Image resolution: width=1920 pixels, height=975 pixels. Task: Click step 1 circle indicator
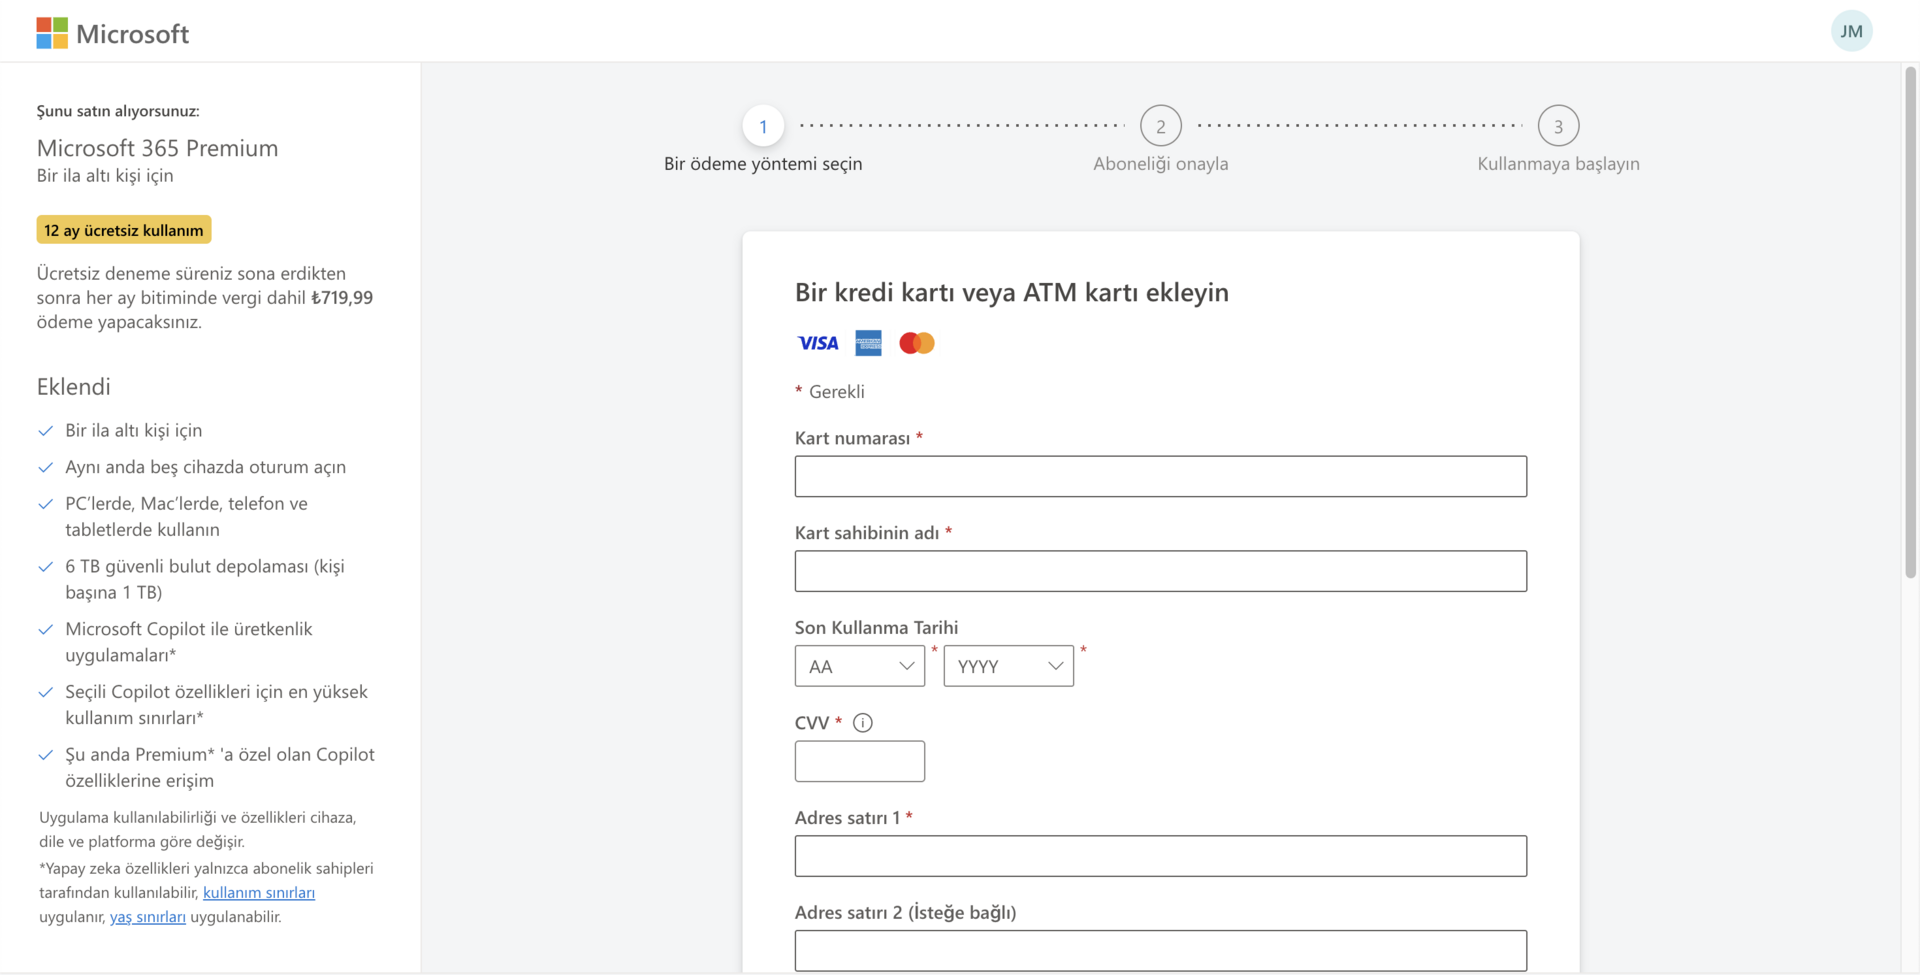pyautogui.click(x=763, y=126)
